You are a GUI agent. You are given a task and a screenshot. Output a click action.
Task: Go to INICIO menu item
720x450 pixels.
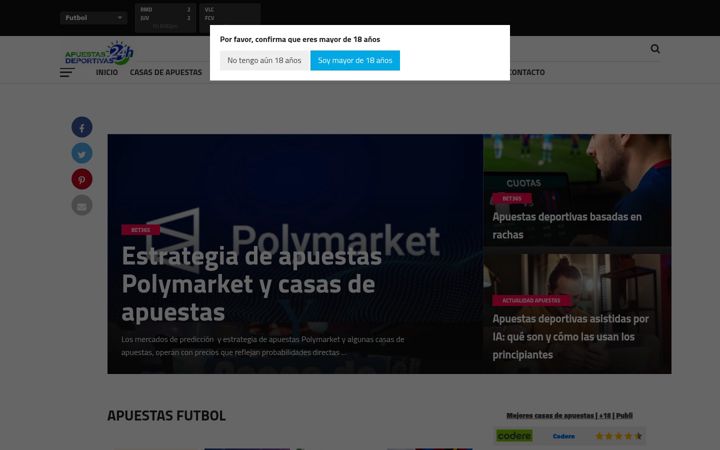tap(107, 73)
